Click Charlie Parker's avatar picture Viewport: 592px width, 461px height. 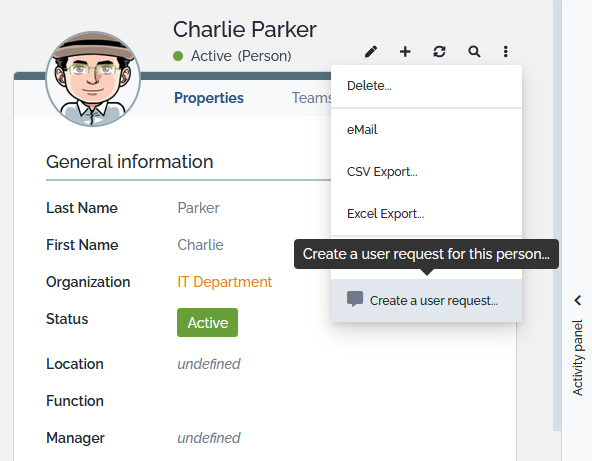pyautogui.click(x=93, y=79)
